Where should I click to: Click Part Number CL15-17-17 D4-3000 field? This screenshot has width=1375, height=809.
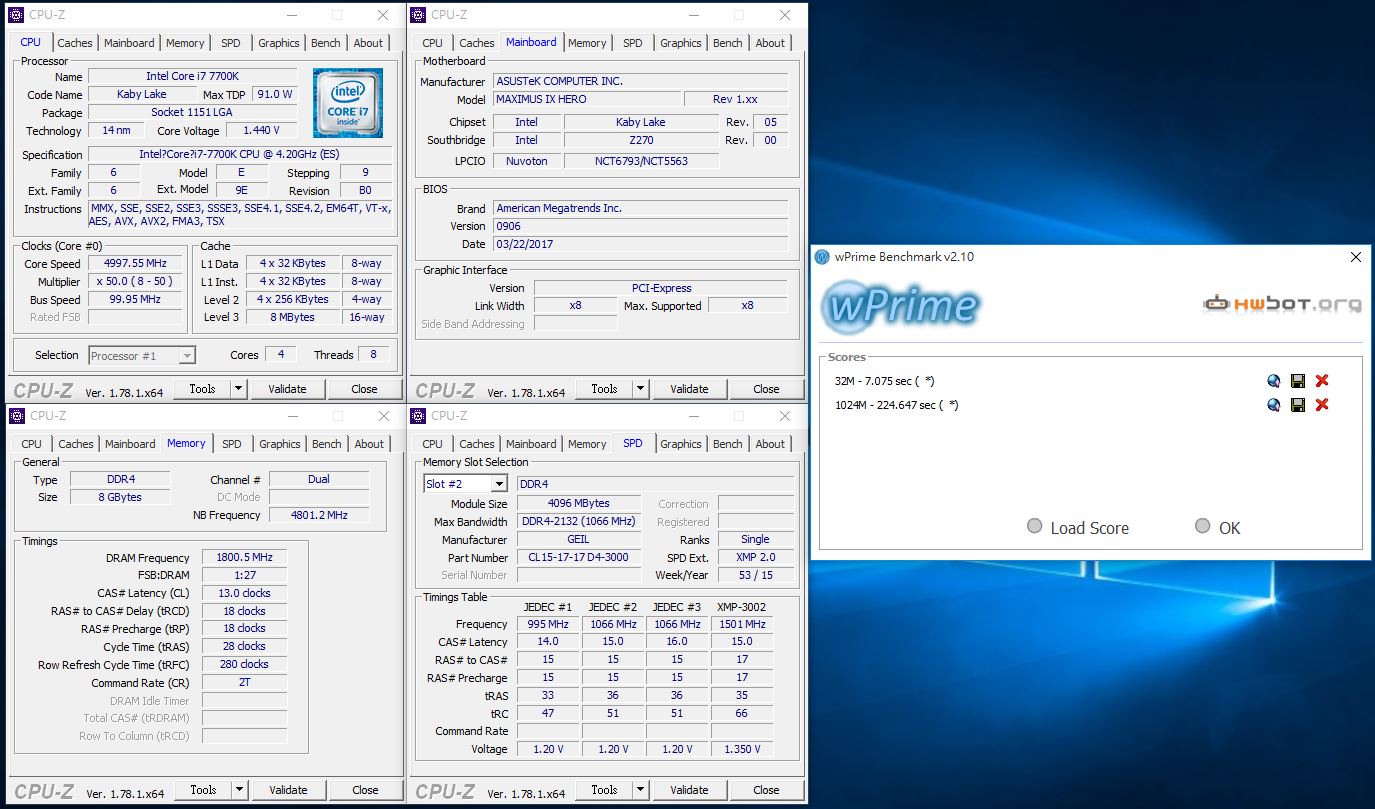[579, 557]
